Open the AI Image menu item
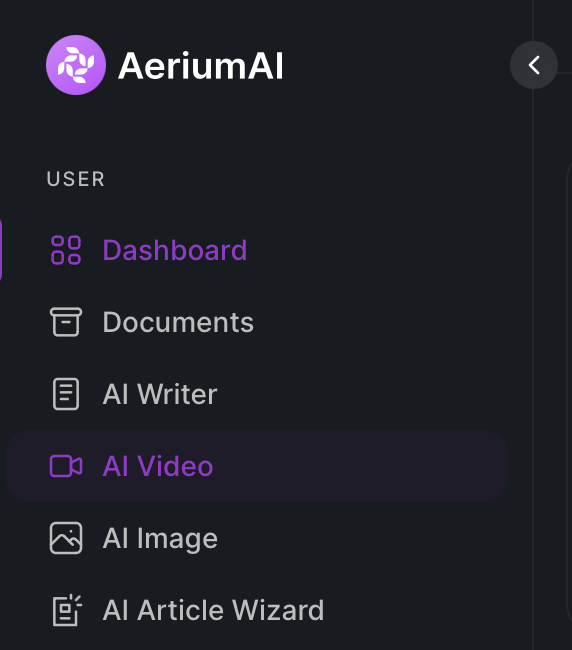The image size is (572, 650). (160, 538)
